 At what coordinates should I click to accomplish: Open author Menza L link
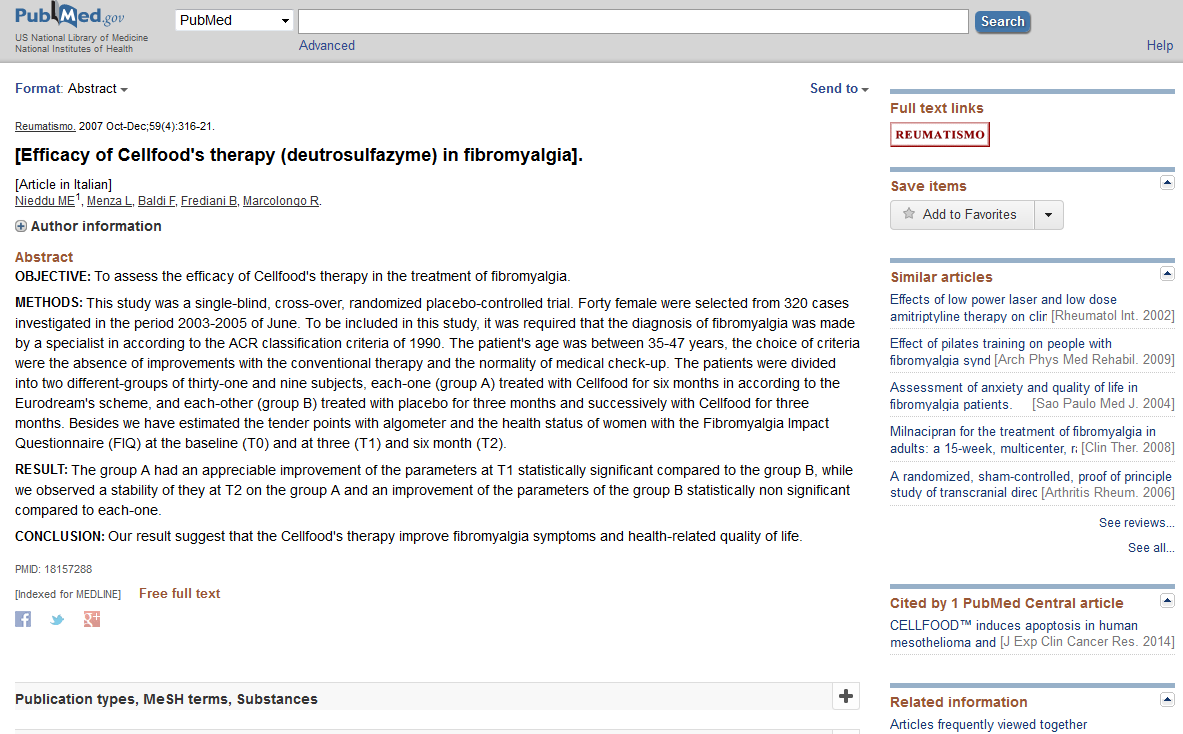109,201
